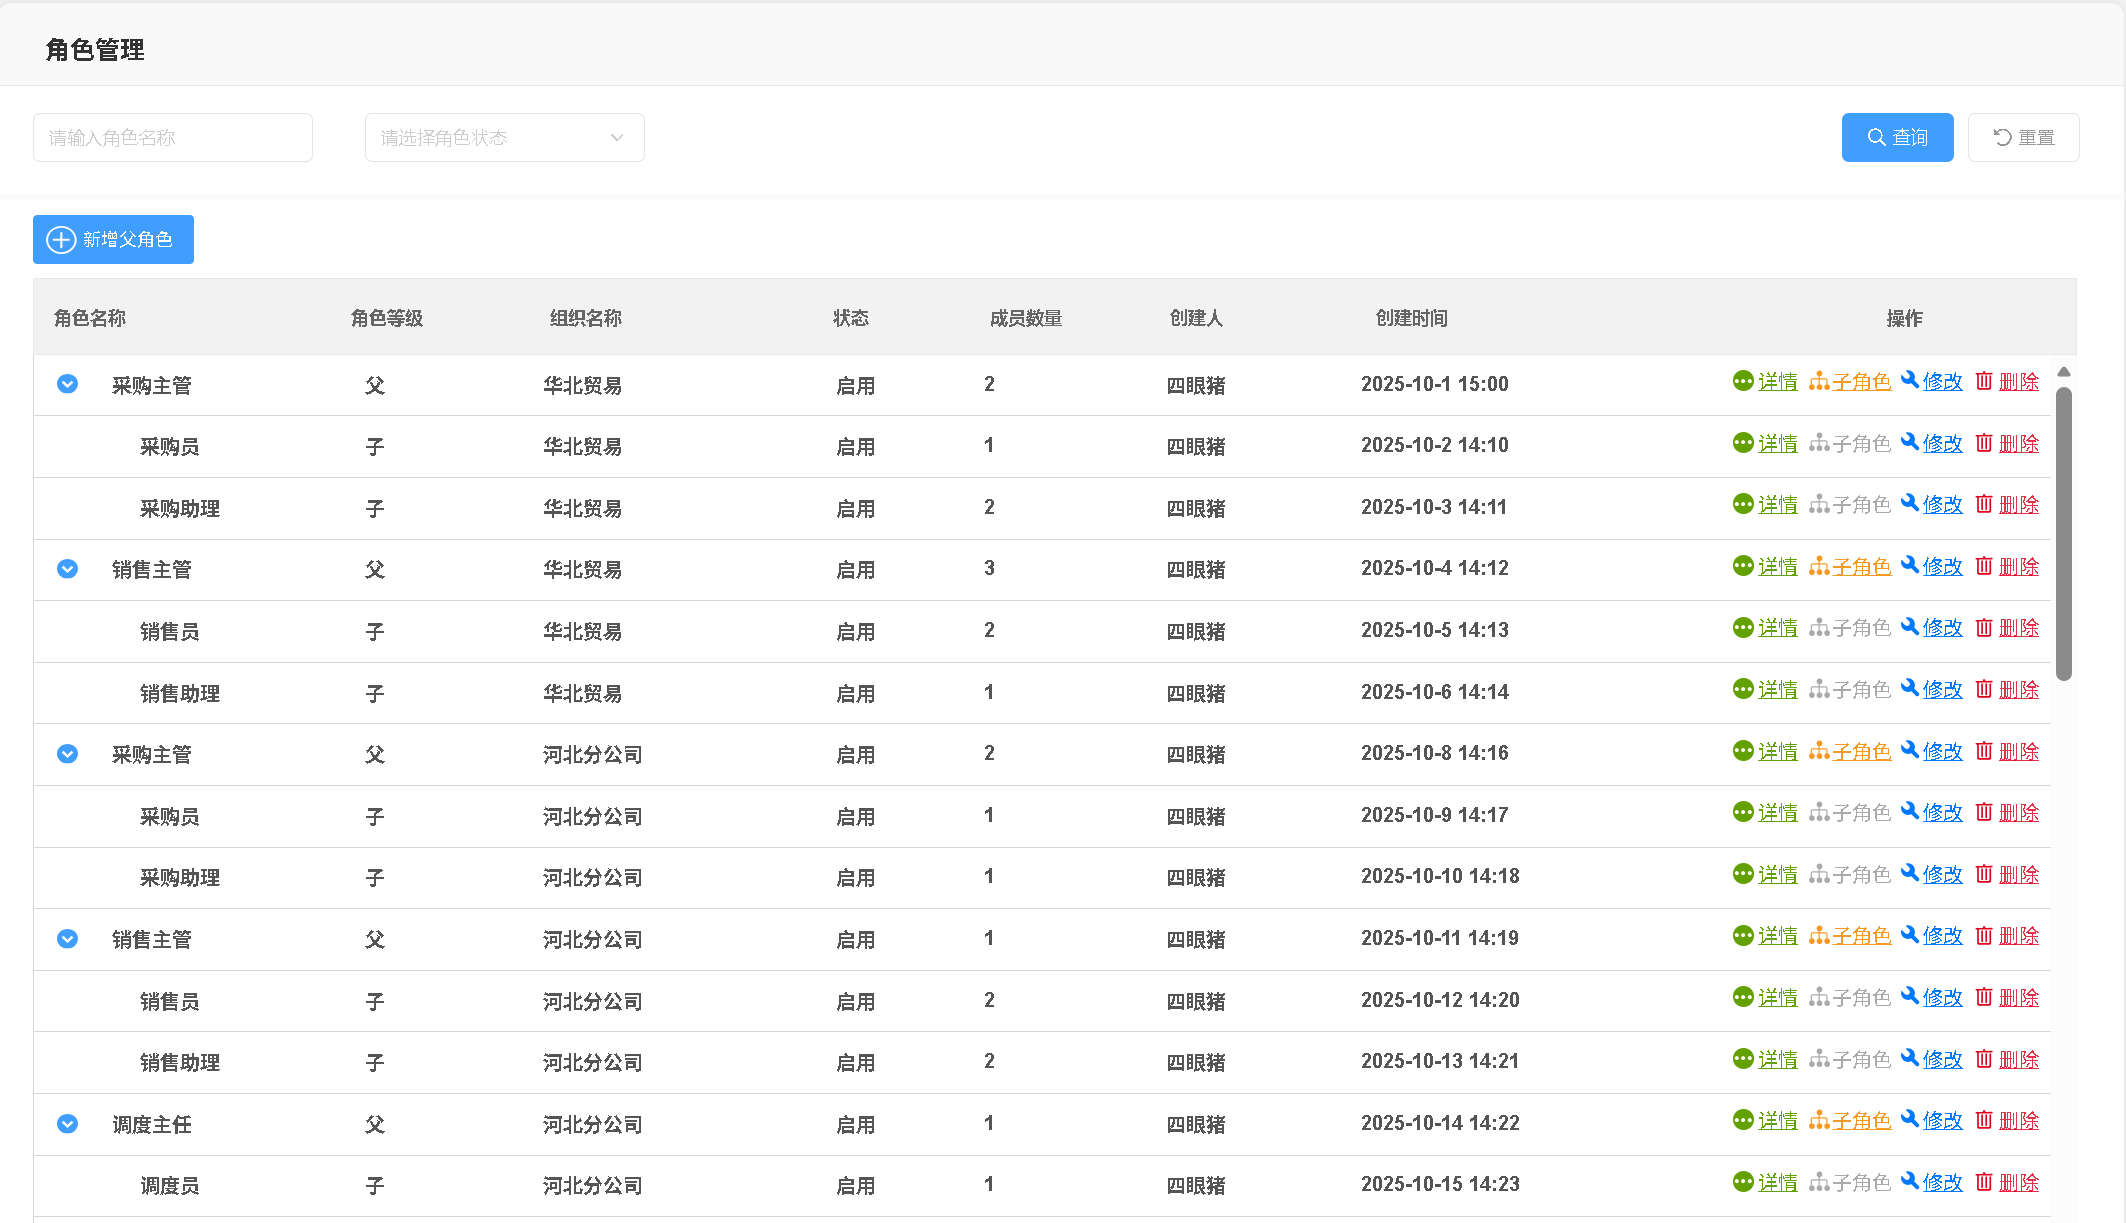The height and width of the screenshot is (1223, 2126).
Task: Click the 删除 link for 采购主管 created 2025-10-1
Action: [x=2018, y=382]
